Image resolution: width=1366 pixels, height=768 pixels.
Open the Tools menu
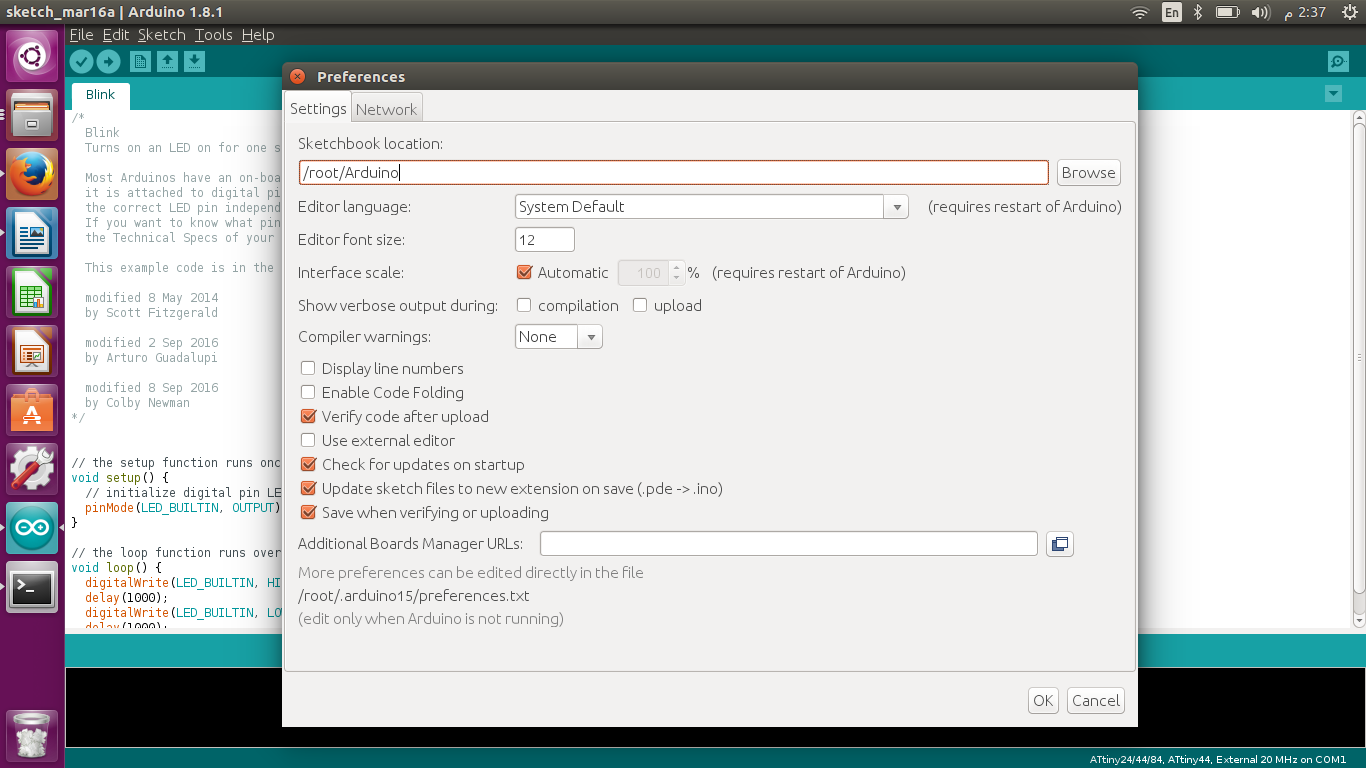[213, 34]
